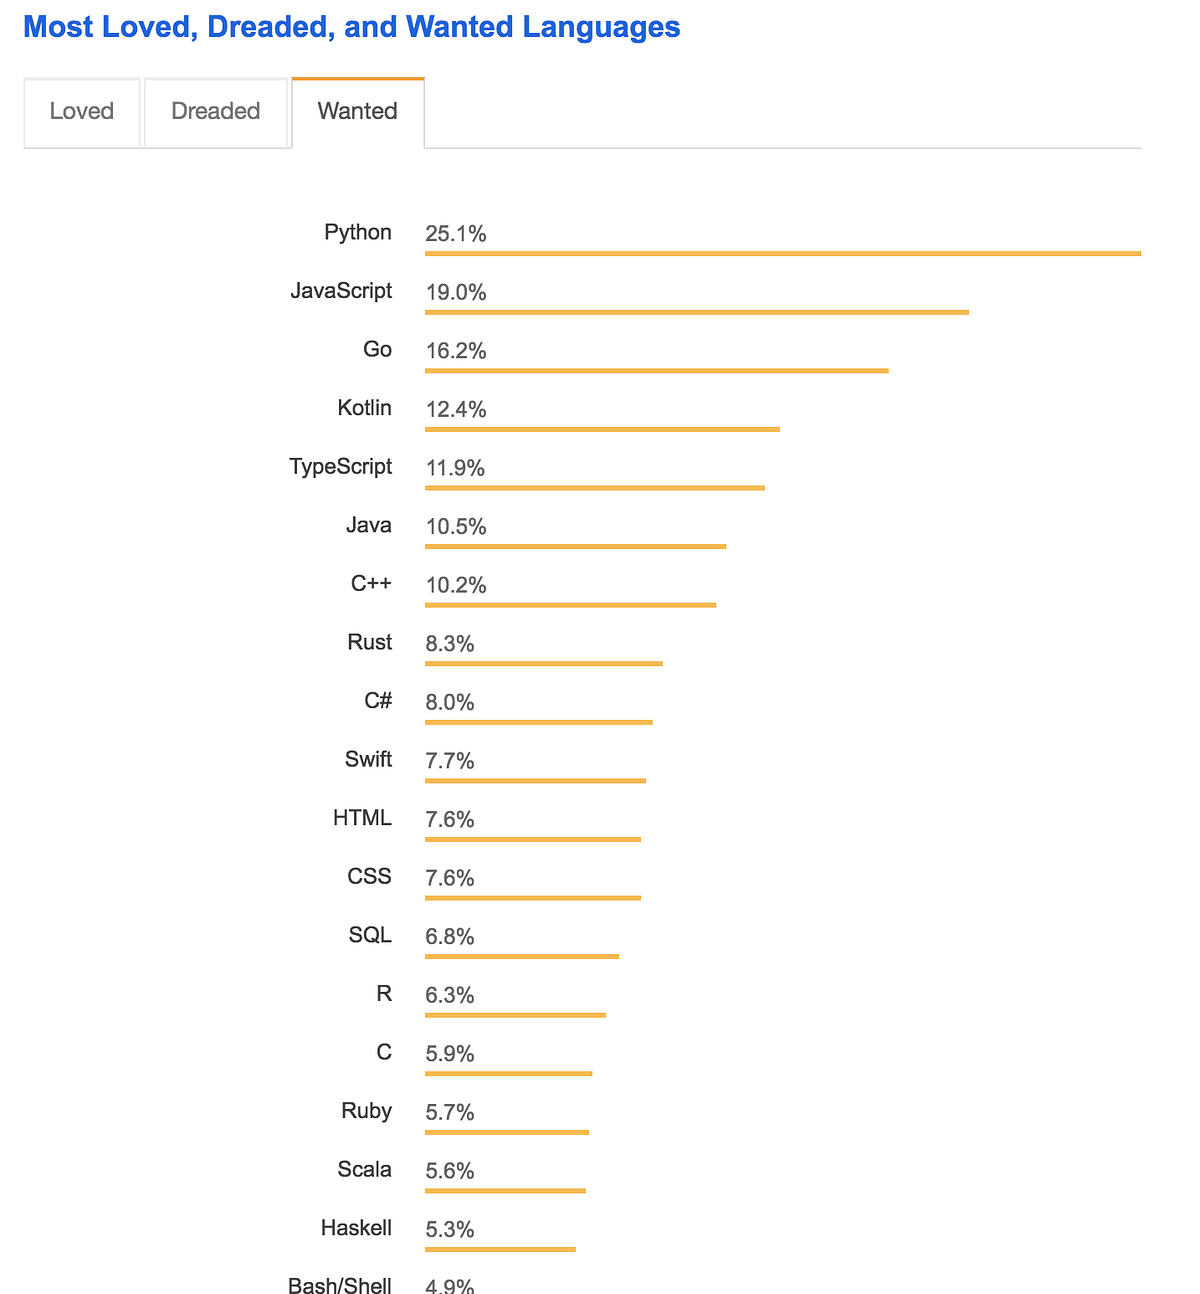
Task: Switch to the Loved tab
Action: point(81,112)
